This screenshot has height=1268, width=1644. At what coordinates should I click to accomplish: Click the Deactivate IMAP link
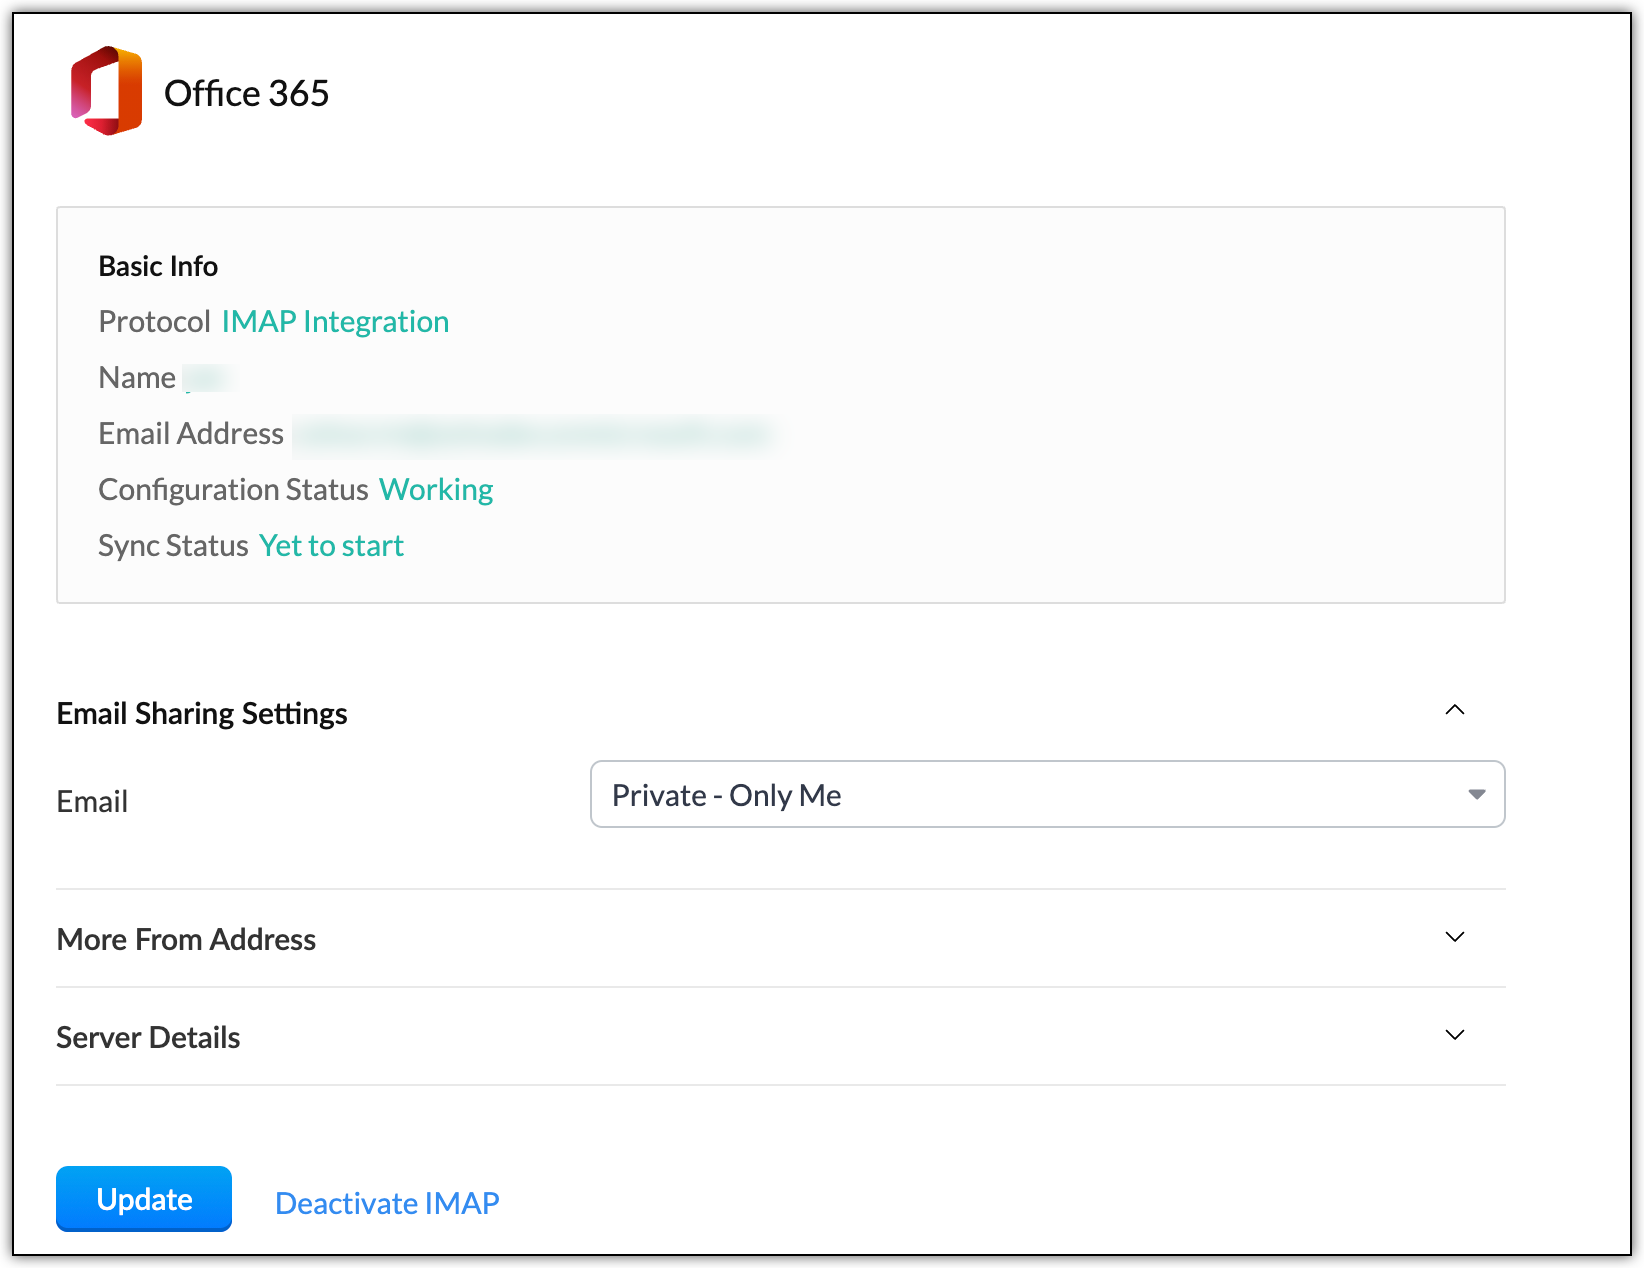387,1203
